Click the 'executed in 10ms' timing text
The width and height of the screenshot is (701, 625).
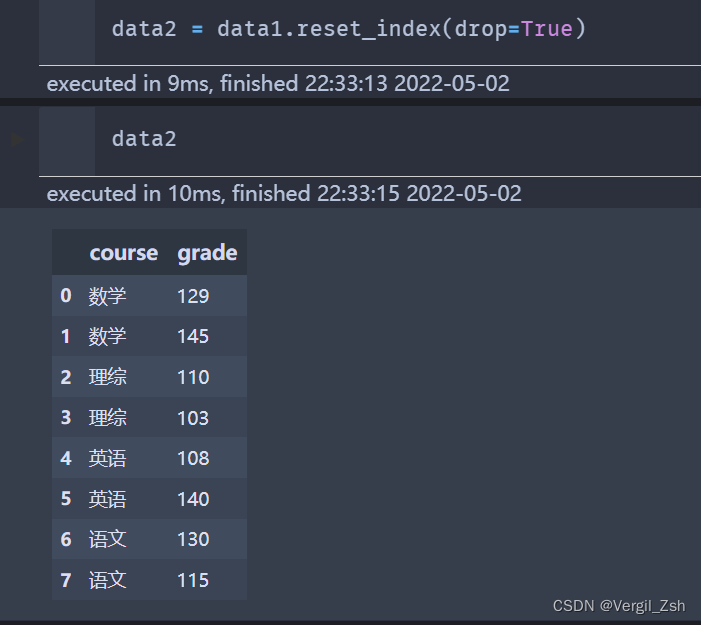click(x=284, y=194)
